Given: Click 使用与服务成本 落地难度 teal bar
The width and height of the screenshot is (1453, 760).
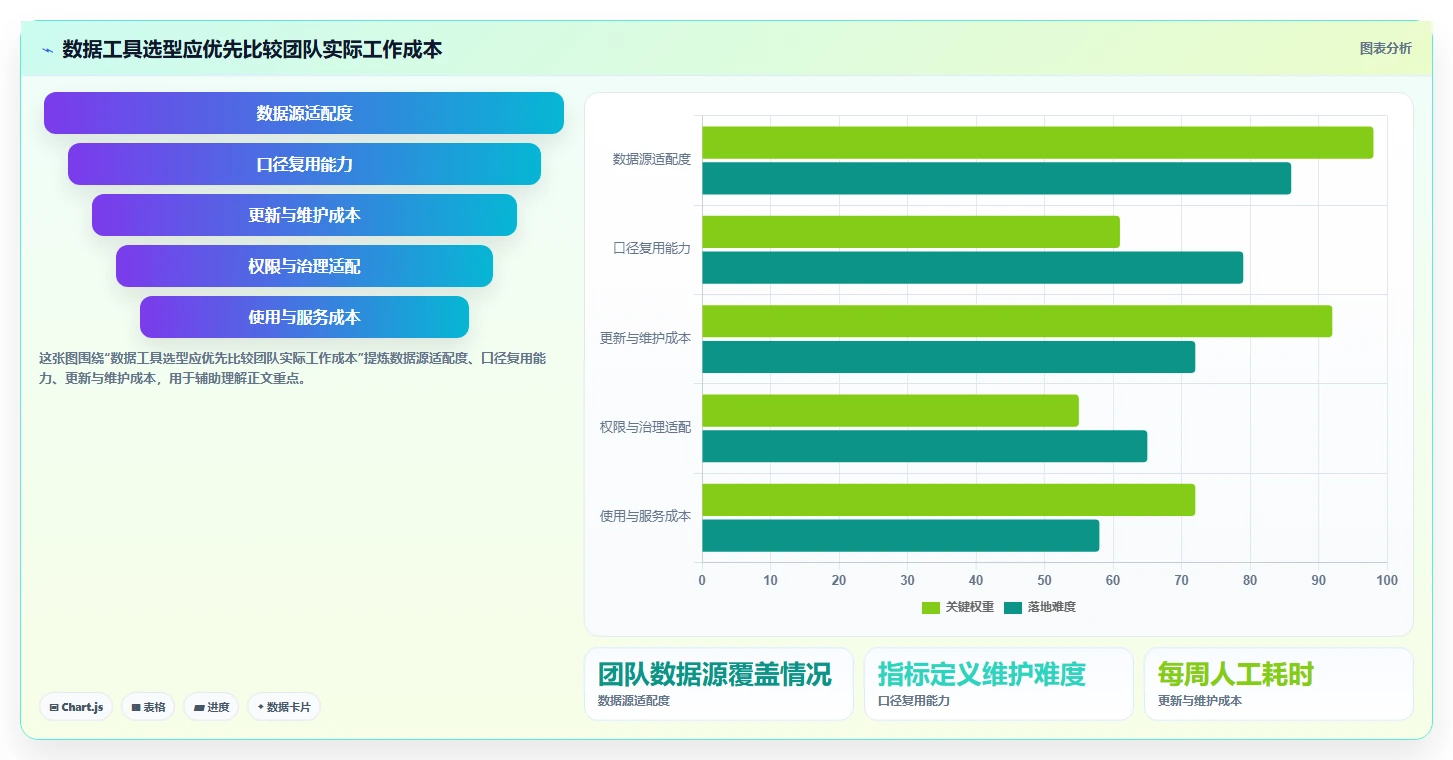Looking at the screenshot, I should pyautogui.click(x=900, y=536).
